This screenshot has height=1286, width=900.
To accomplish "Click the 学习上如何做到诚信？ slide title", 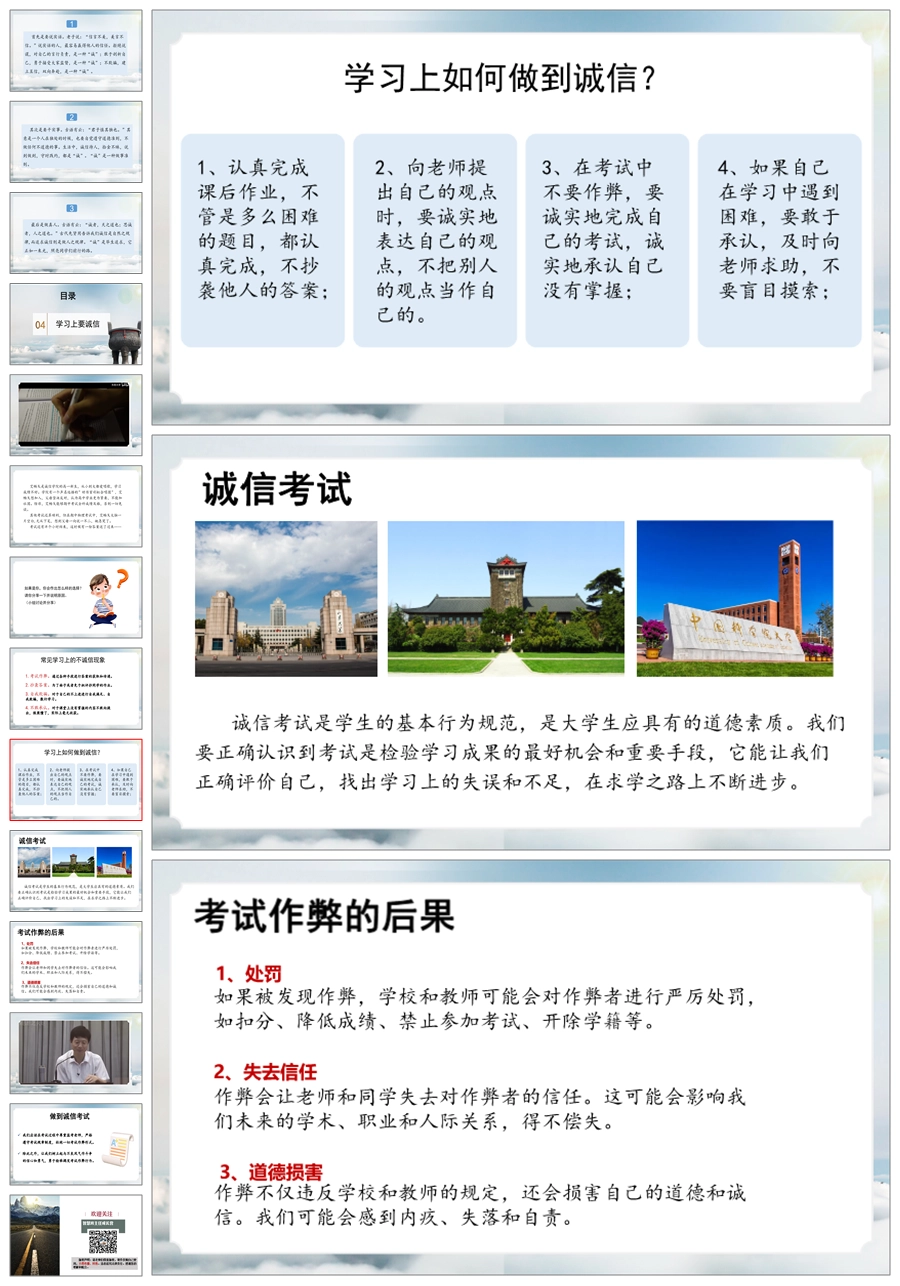I will pyautogui.click(x=501, y=78).
